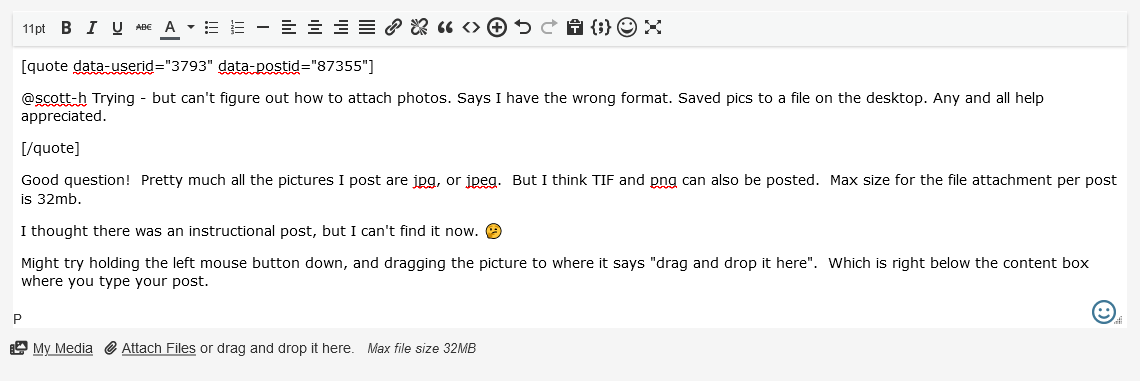This screenshot has width=1140, height=381.
Task: Toggle underline formatting
Action: [x=117, y=28]
